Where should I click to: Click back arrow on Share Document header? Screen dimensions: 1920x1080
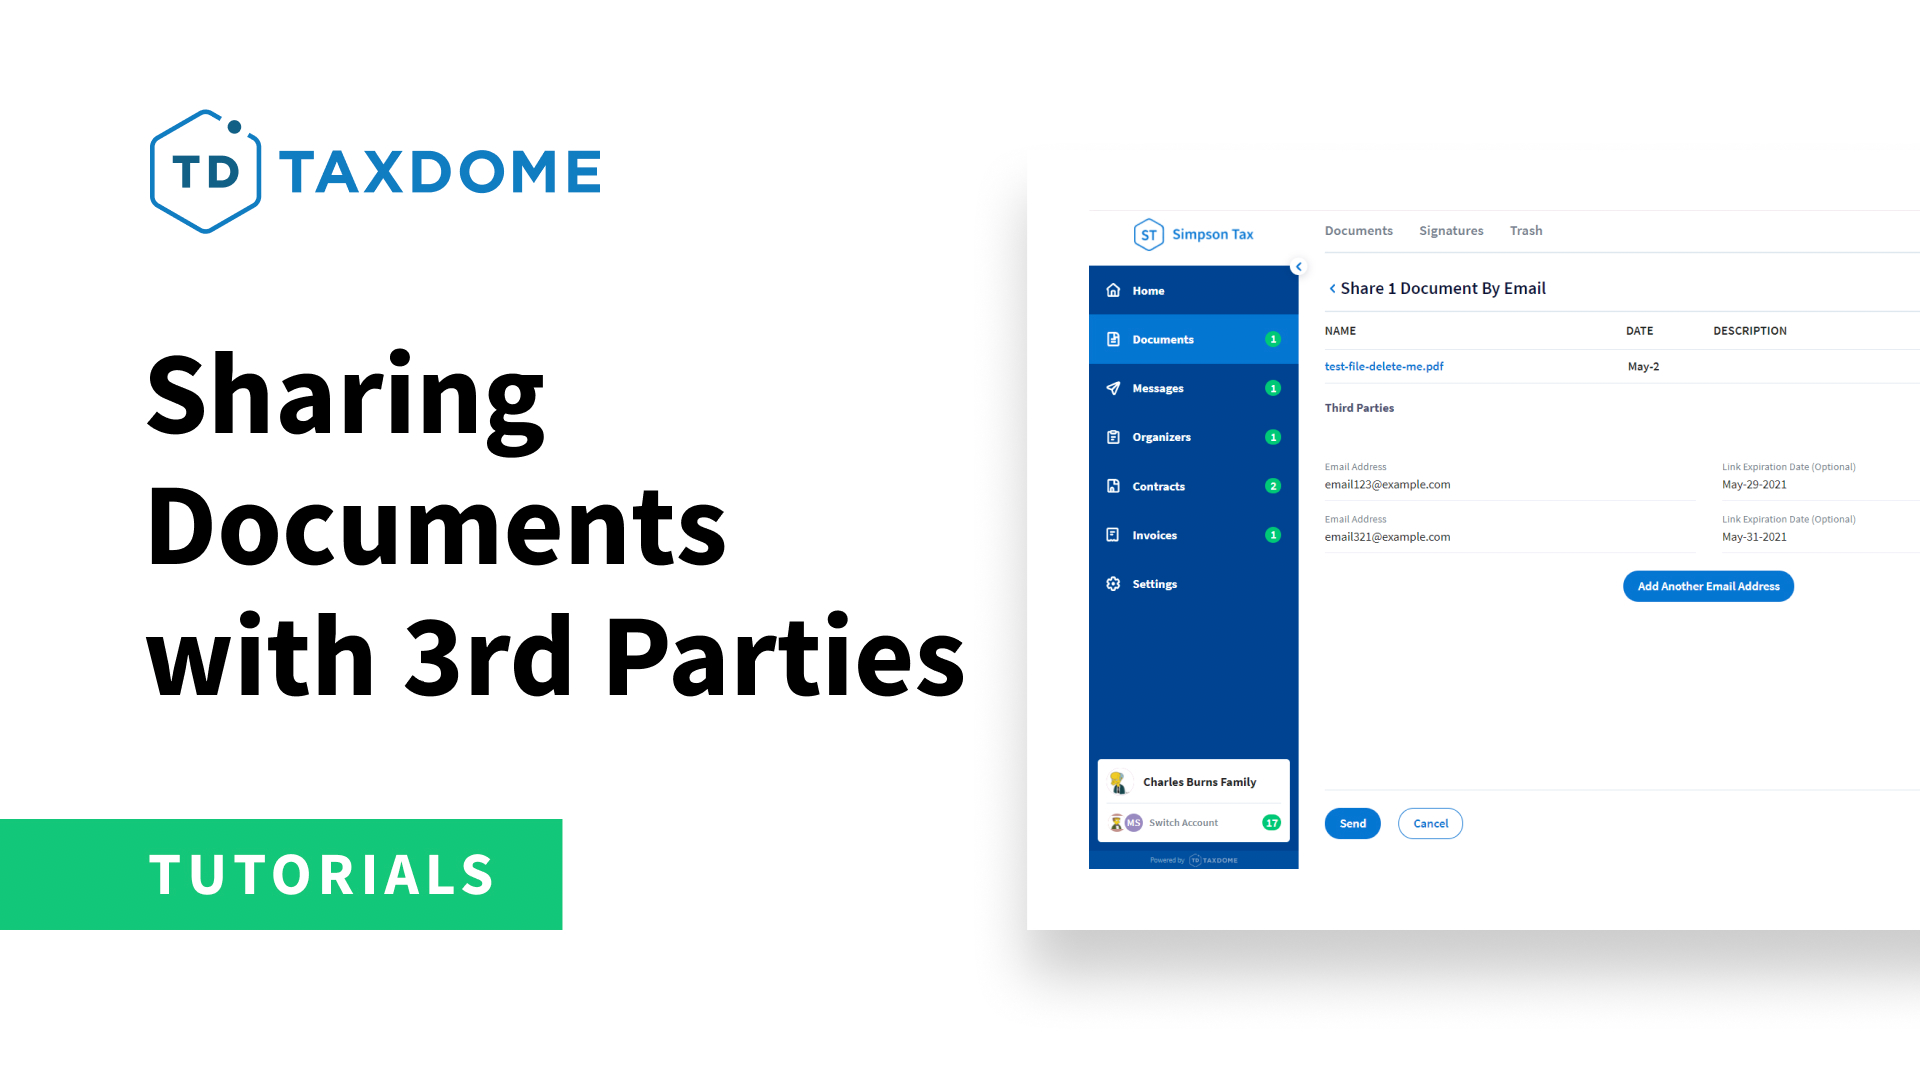point(1329,287)
